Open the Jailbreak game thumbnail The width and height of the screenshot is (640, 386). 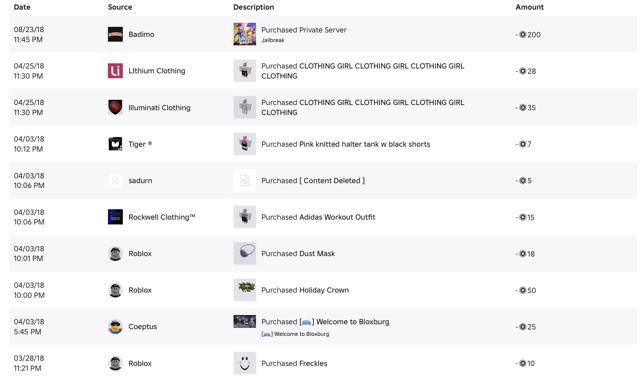244,34
